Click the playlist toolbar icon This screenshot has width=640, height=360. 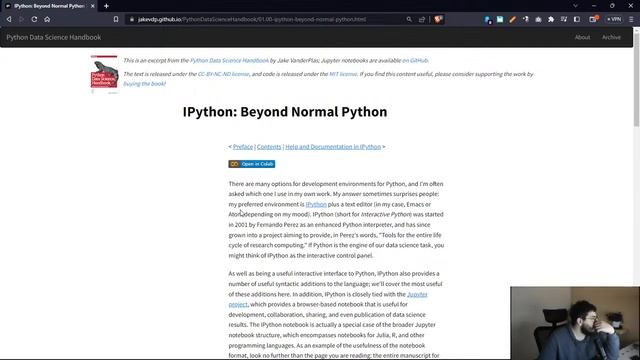point(564,19)
